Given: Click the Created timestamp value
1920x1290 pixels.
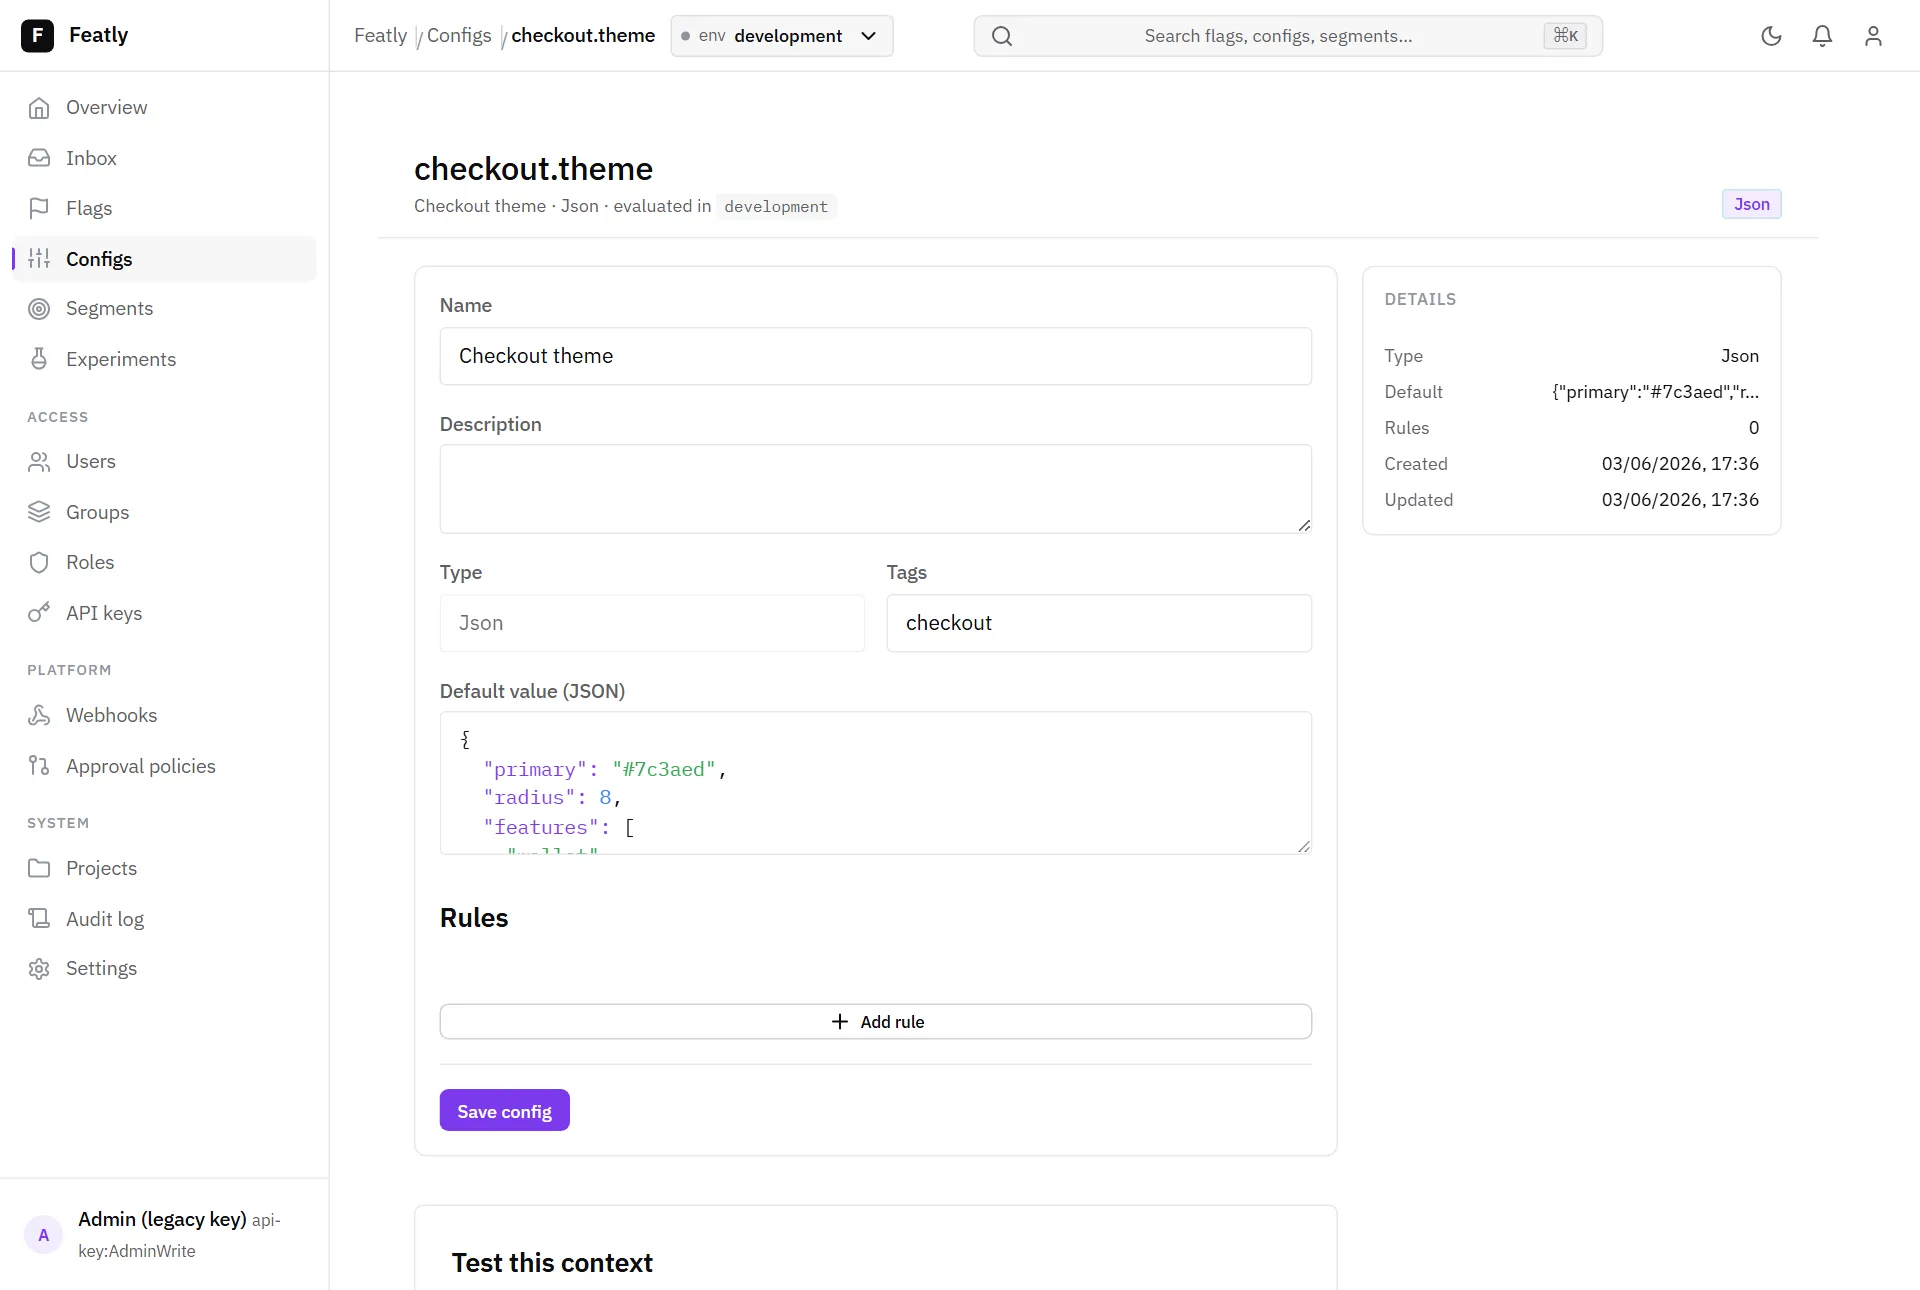Looking at the screenshot, I should pos(1680,464).
